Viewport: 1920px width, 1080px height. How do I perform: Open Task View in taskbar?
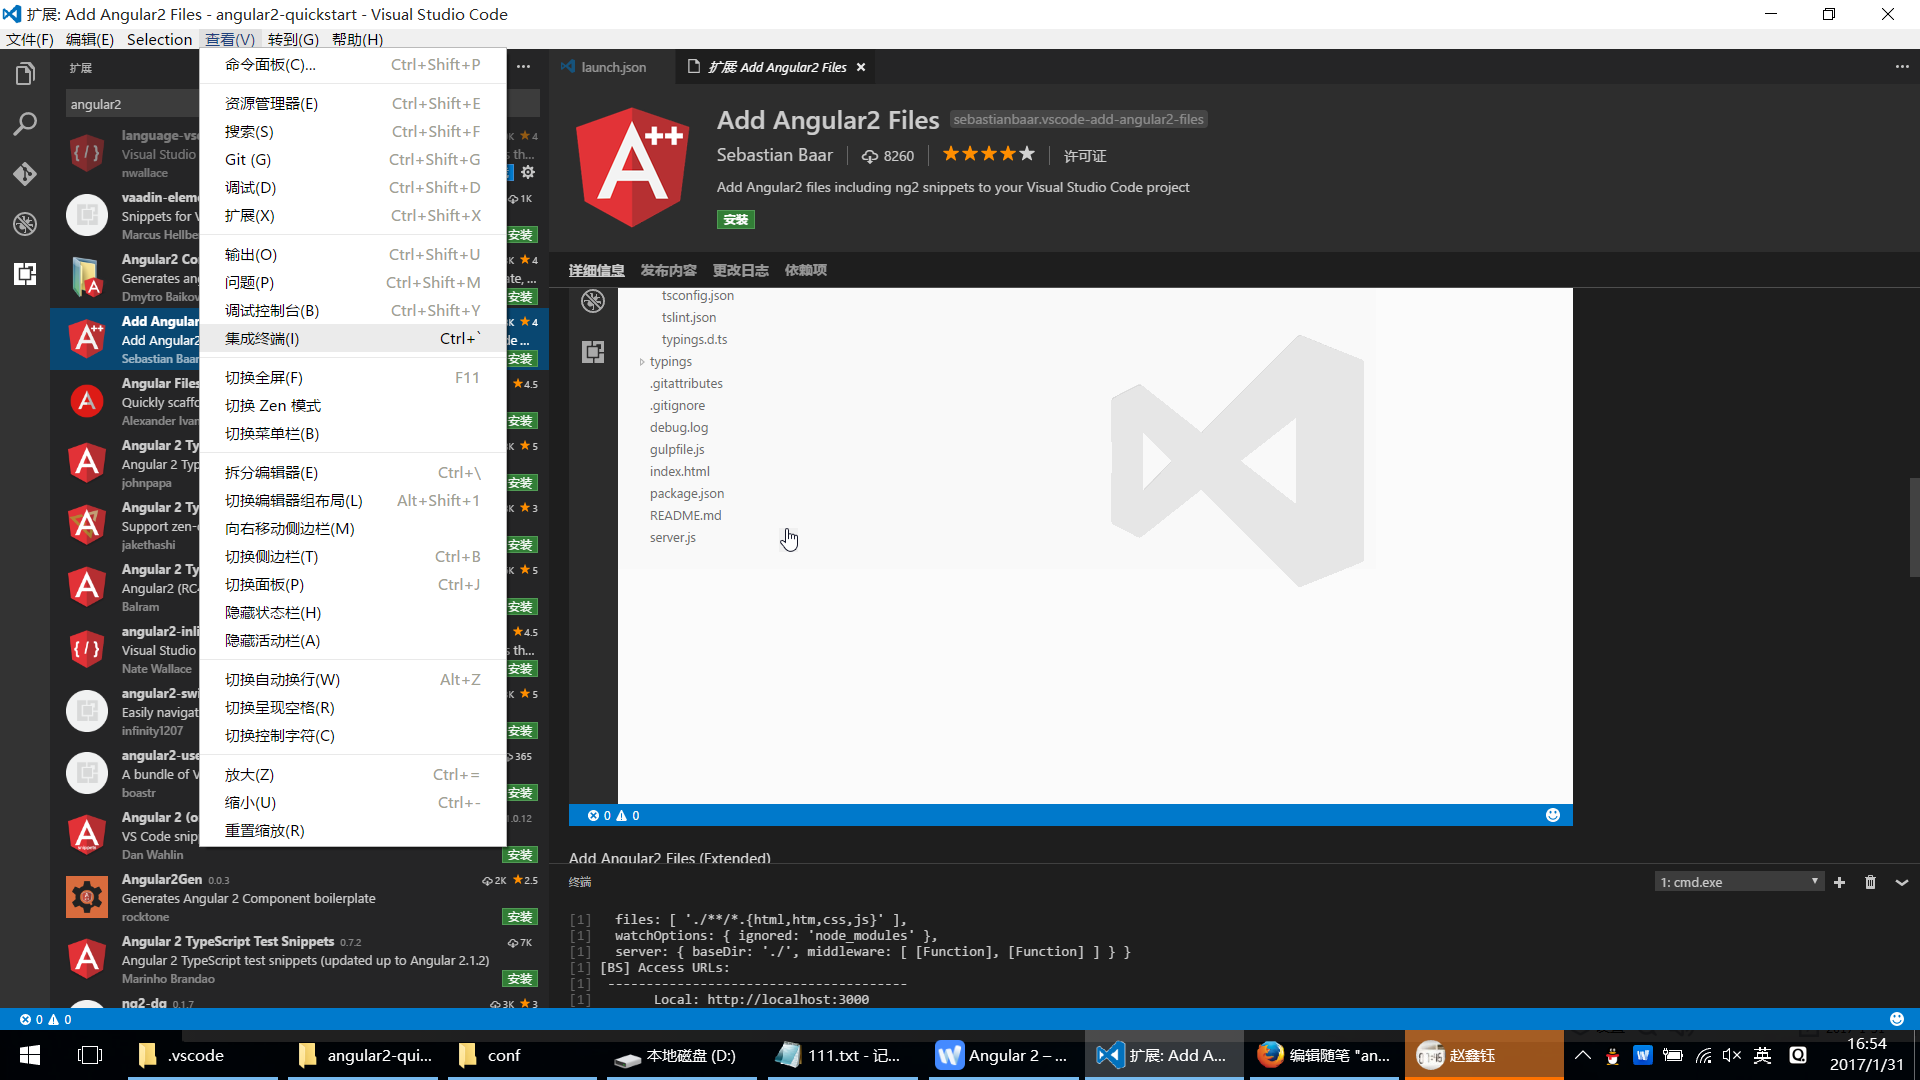(x=90, y=1055)
